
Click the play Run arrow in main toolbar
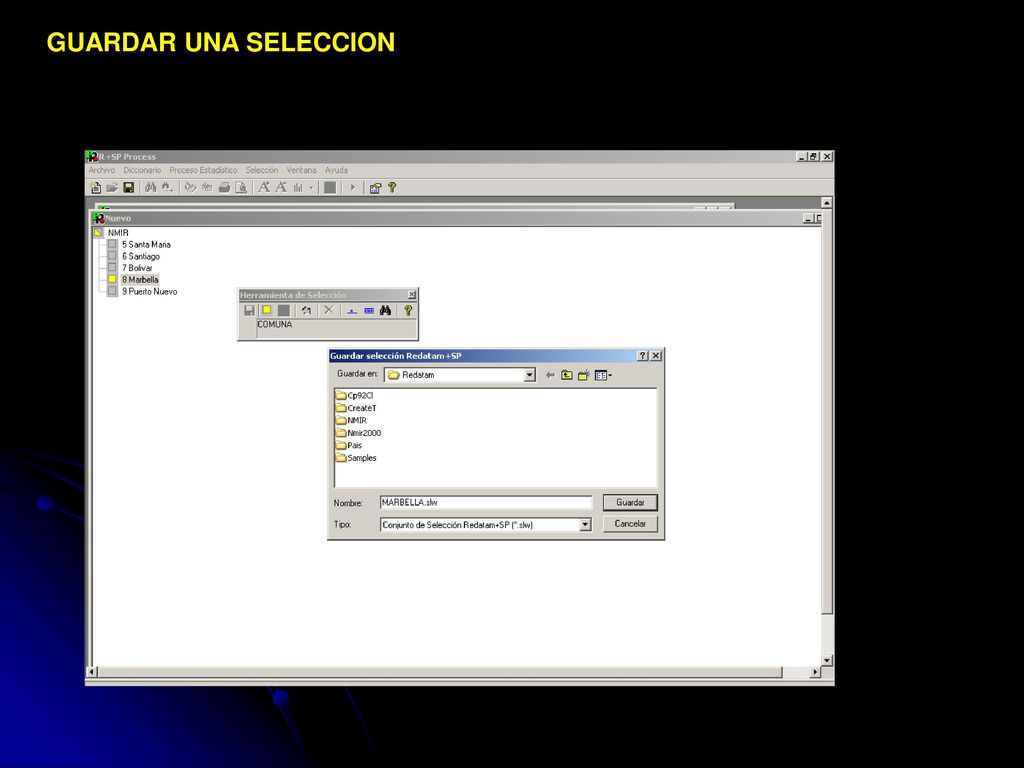click(353, 188)
